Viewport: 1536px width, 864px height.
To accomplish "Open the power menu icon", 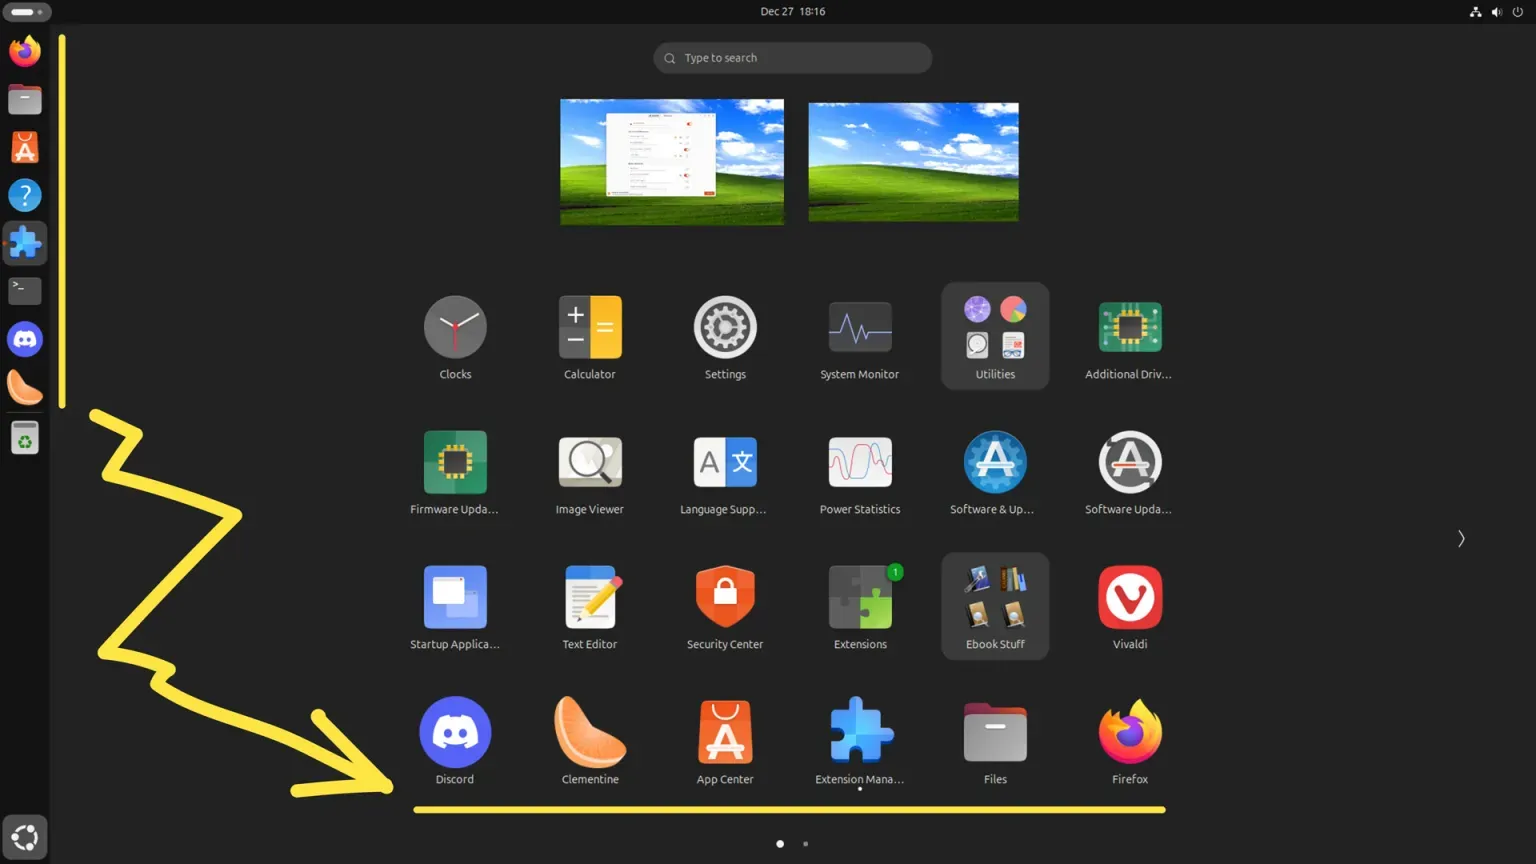I will point(1518,12).
